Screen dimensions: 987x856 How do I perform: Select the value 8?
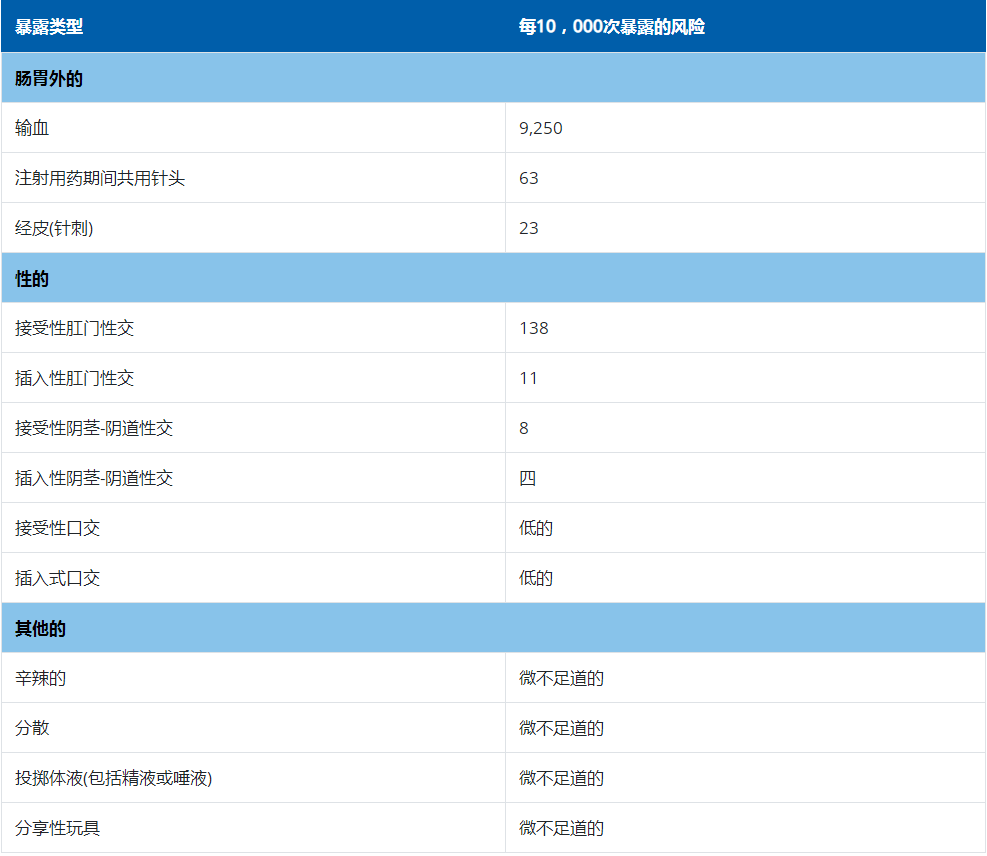[x=524, y=428]
